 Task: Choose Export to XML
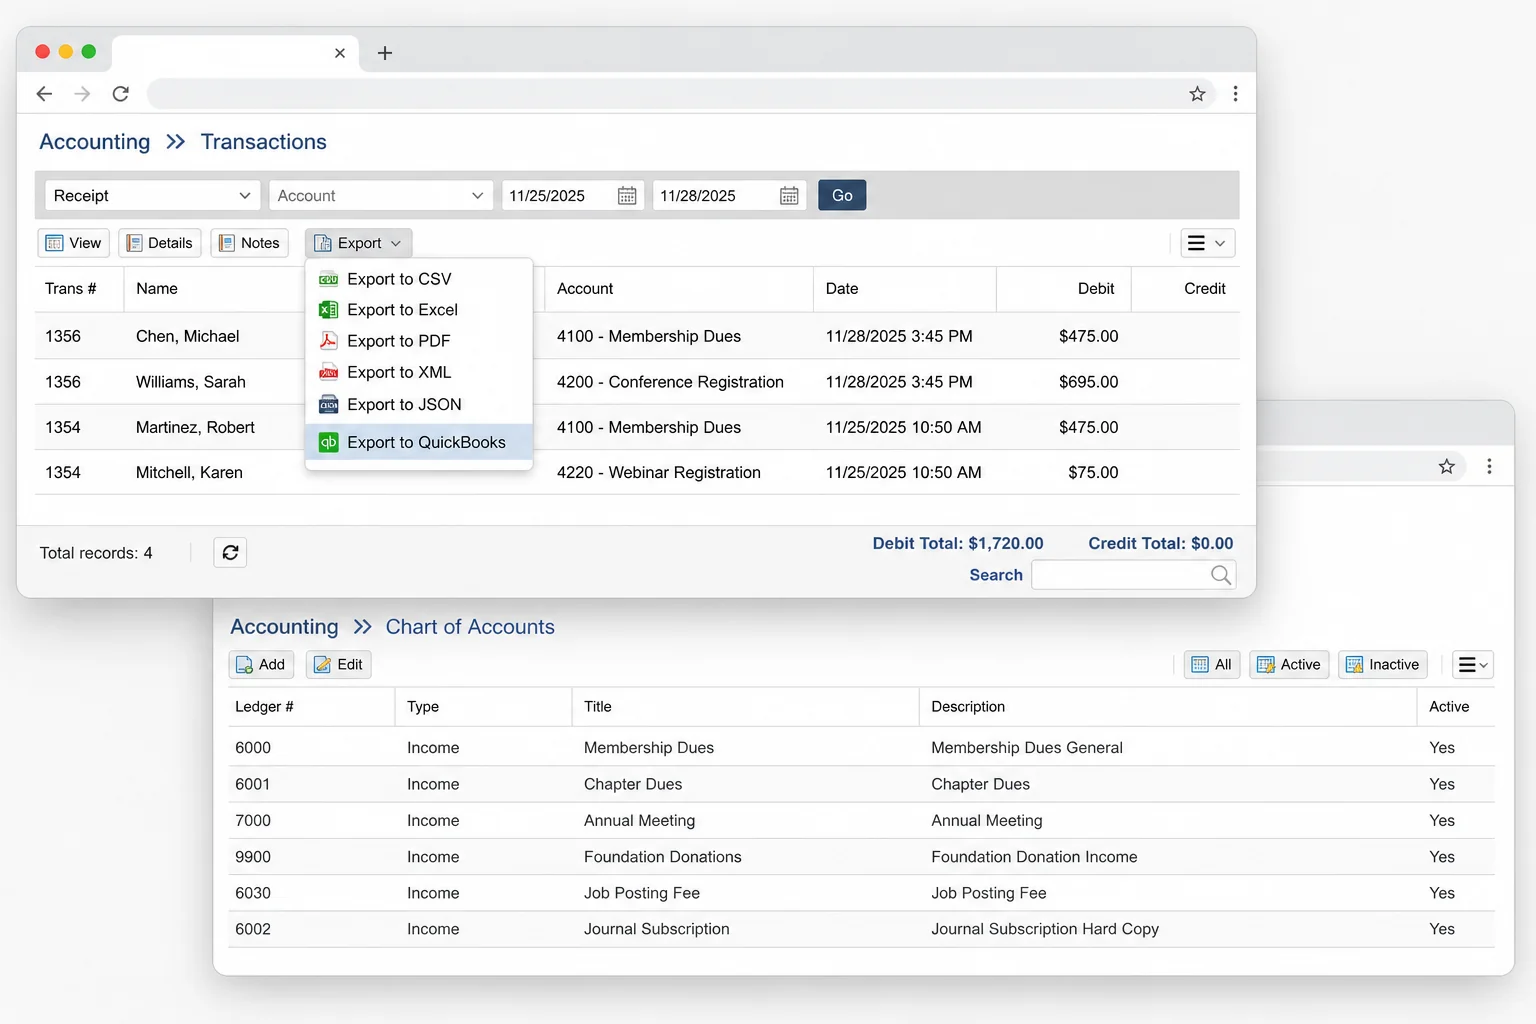(419, 372)
